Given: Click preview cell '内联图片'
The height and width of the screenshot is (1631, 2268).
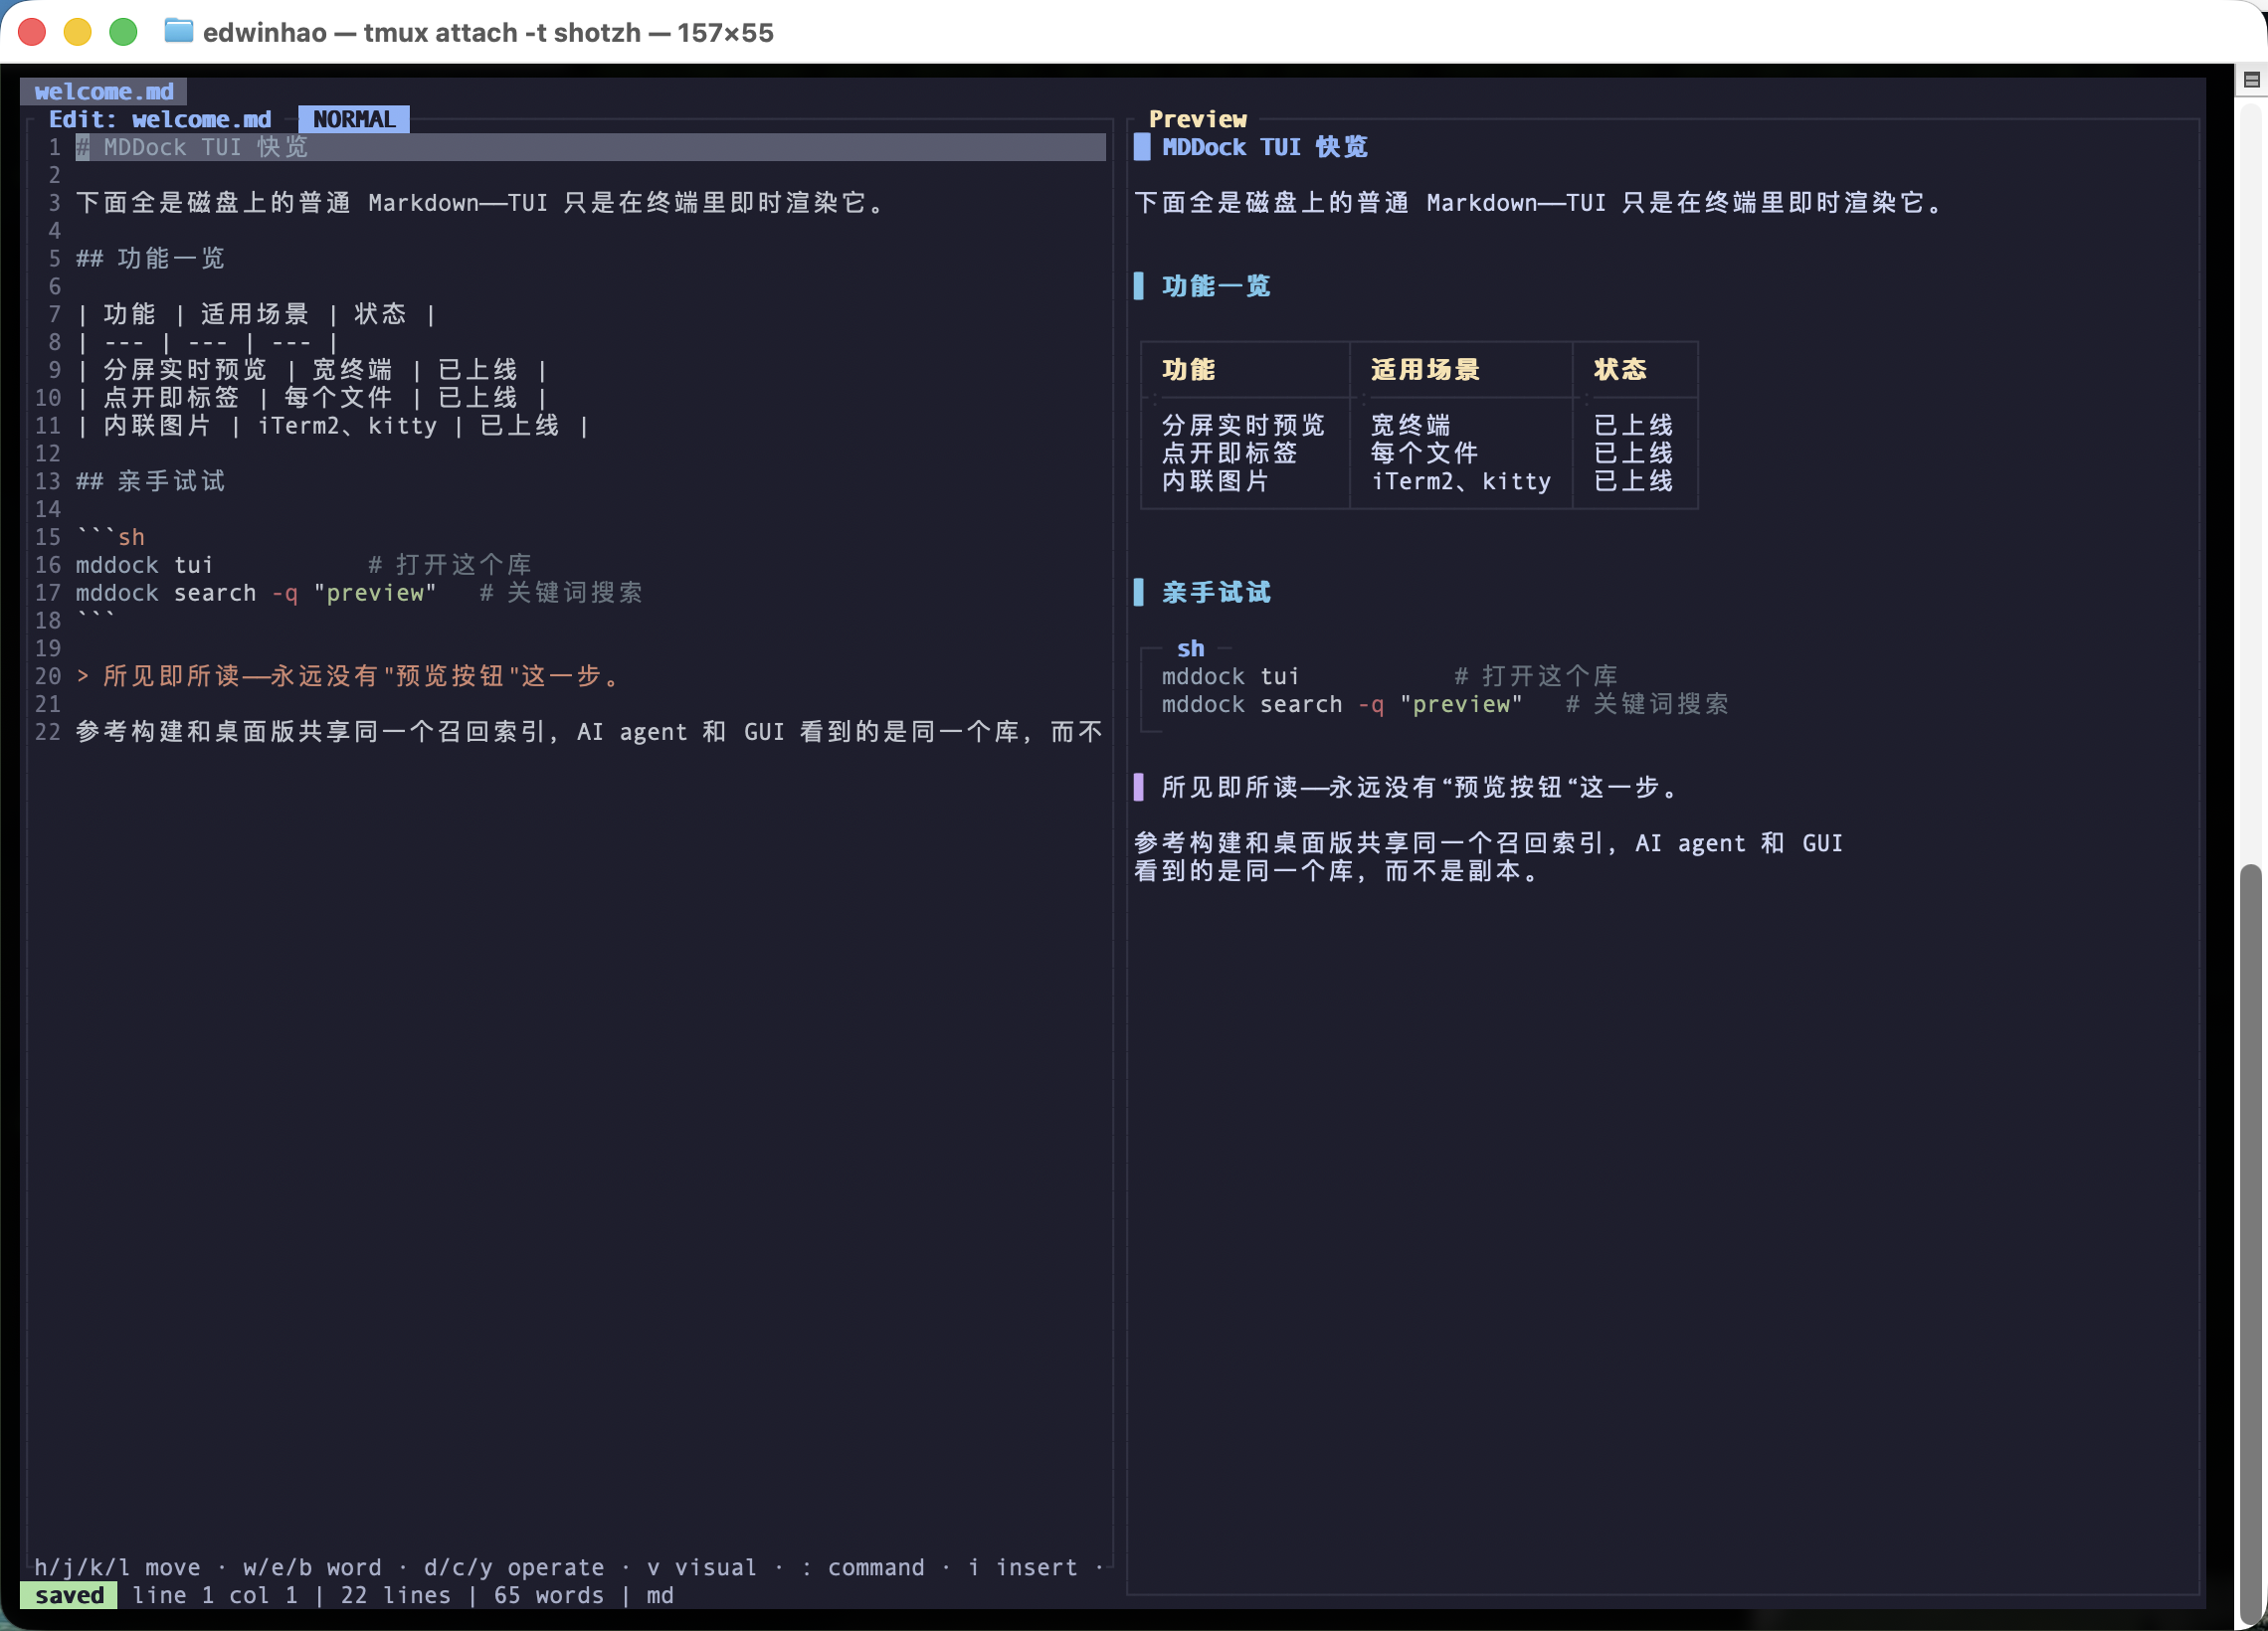Looking at the screenshot, I should tap(1215, 481).
